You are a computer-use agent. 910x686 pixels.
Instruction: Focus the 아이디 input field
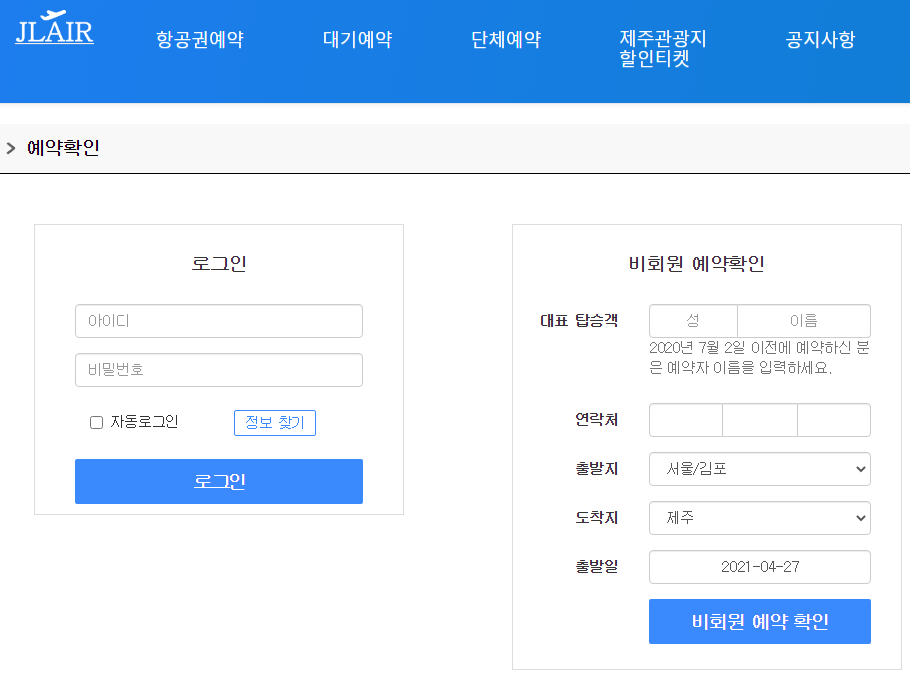click(x=218, y=321)
